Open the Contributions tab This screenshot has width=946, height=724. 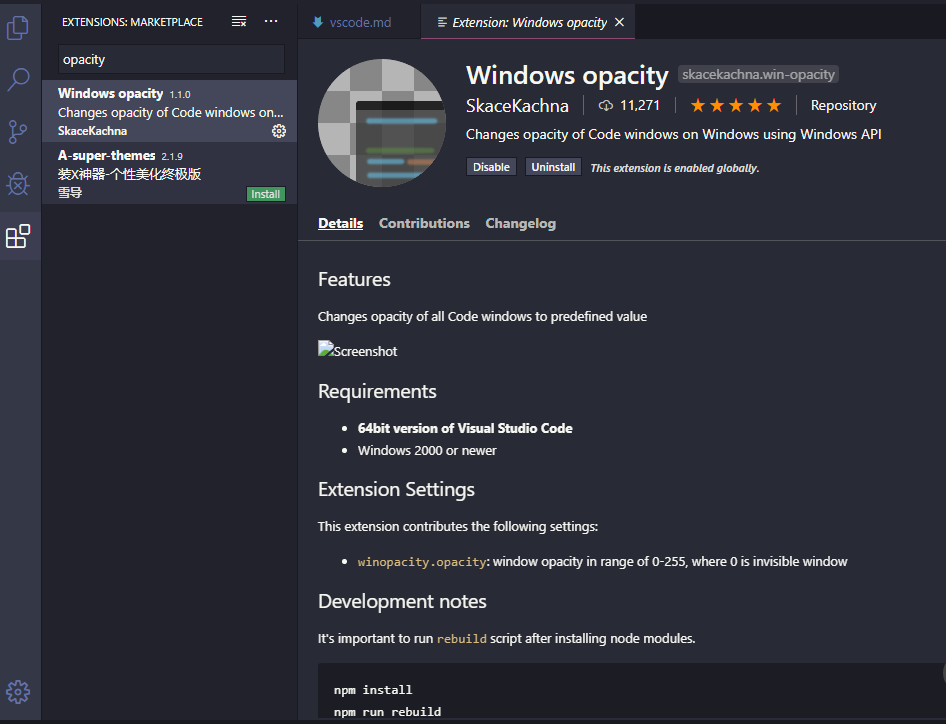coord(424,223)
